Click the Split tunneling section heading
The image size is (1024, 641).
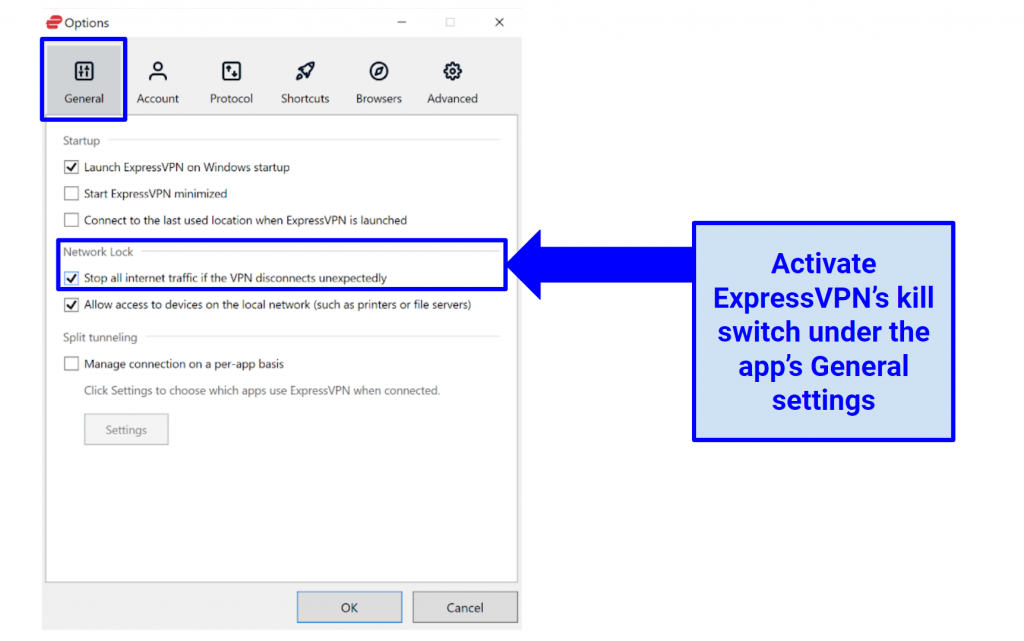(100, 337)
